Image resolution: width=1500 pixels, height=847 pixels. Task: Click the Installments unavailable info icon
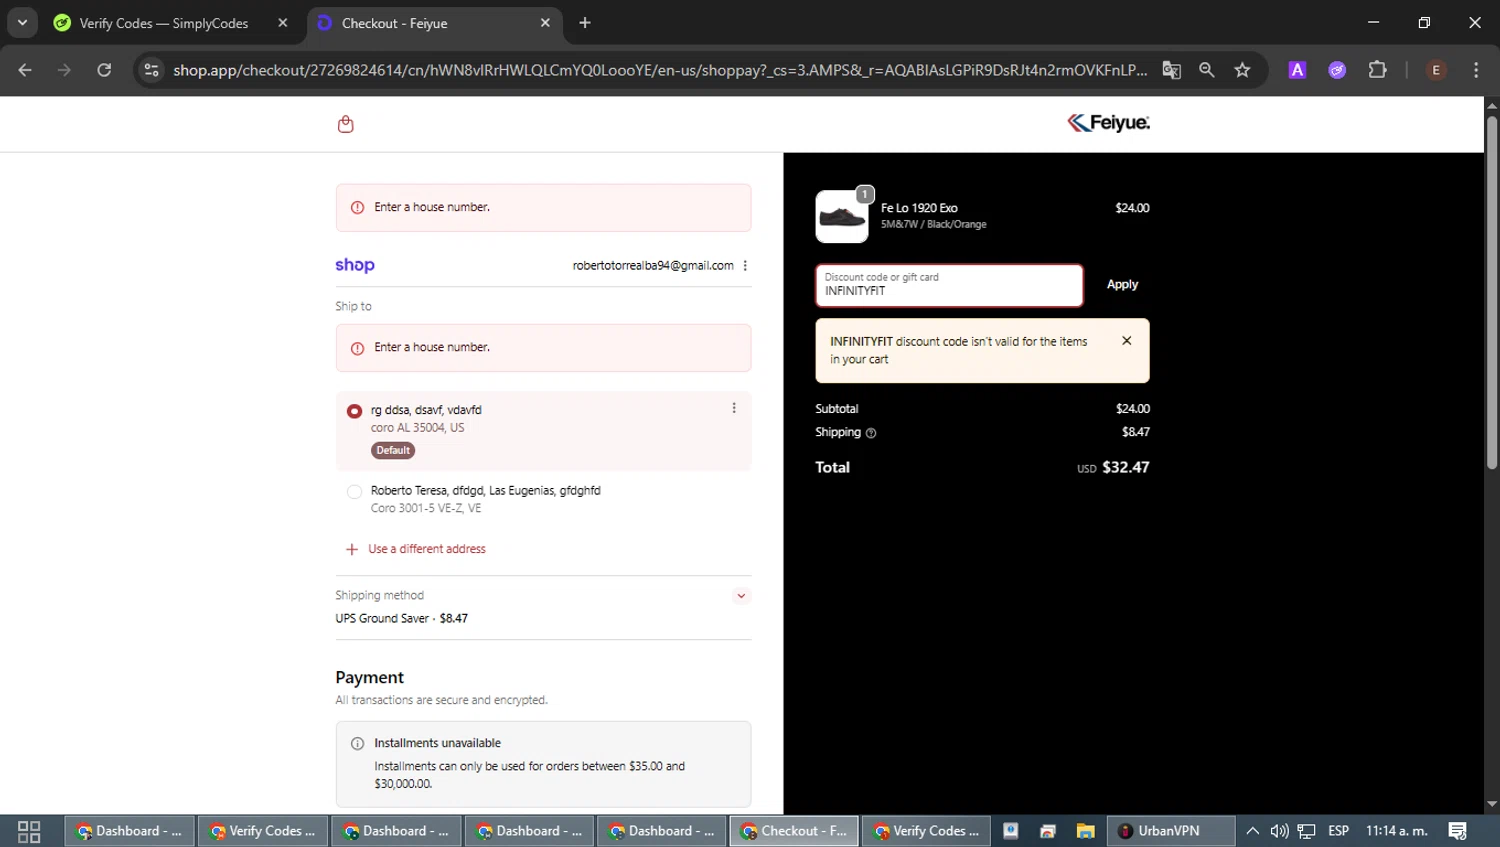(357, 743)
